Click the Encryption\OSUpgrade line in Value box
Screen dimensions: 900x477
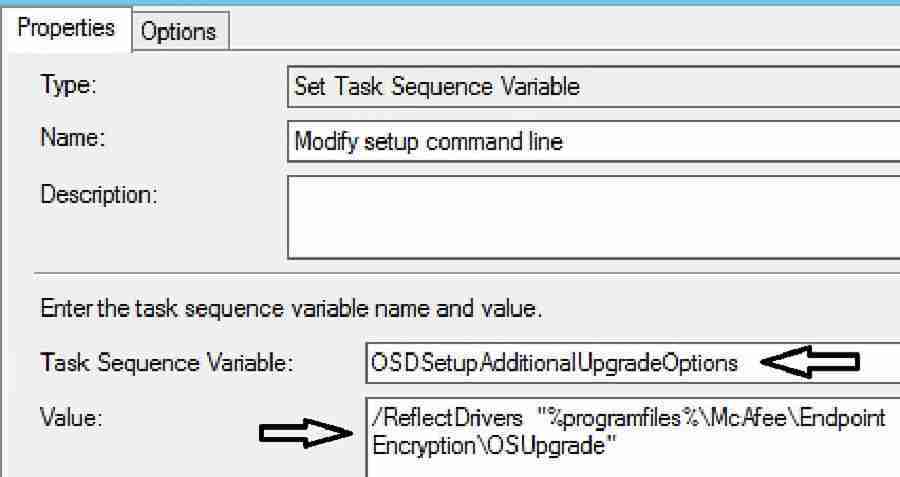pos(490,446)
